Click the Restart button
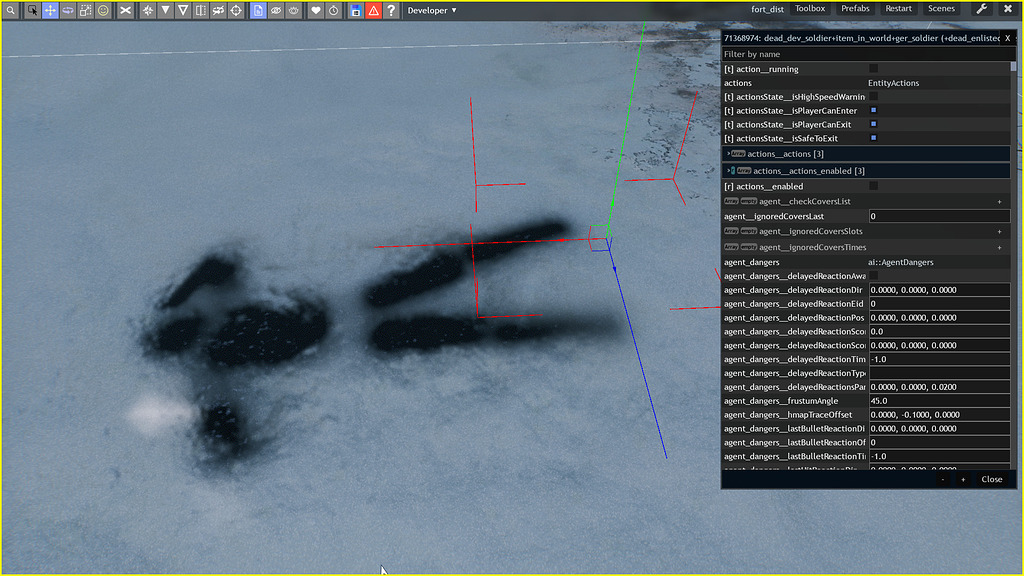This screenshot has height=576, width=1024. pos(898,9)
